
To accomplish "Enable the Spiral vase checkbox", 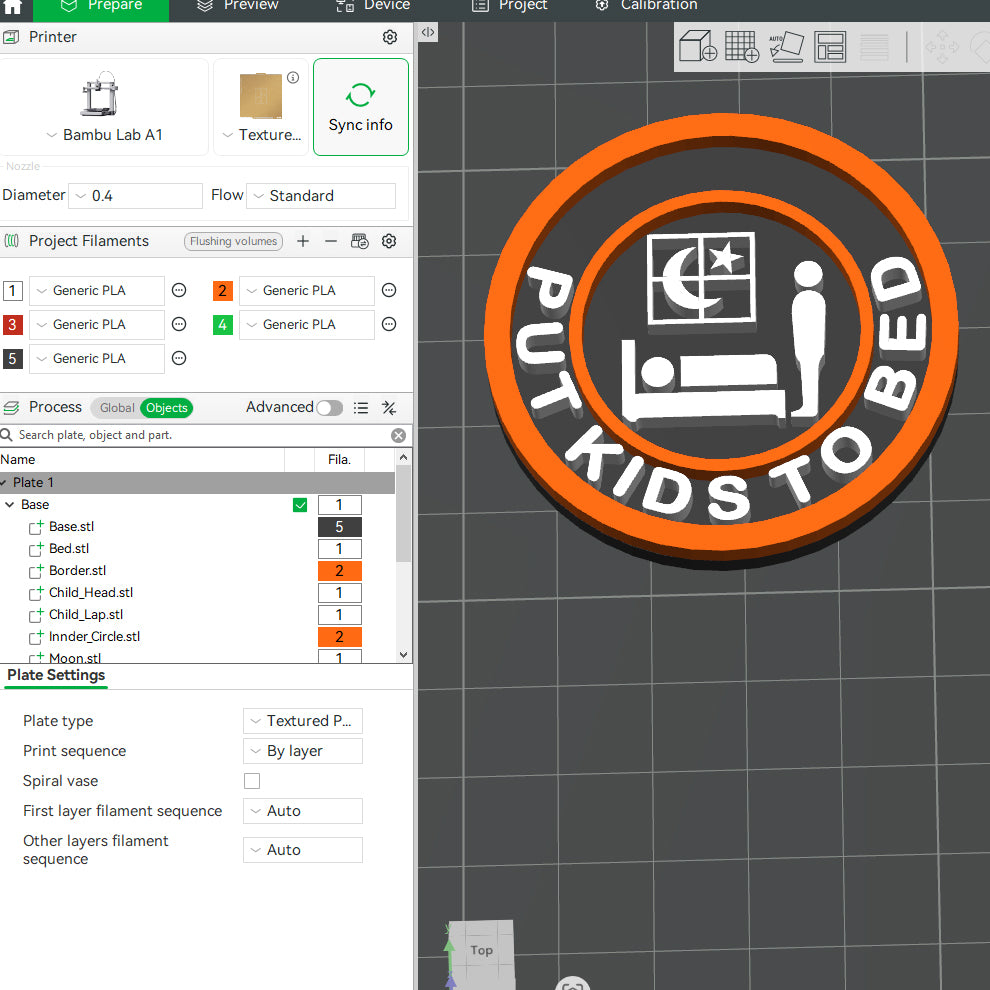I will coord(252,781).
